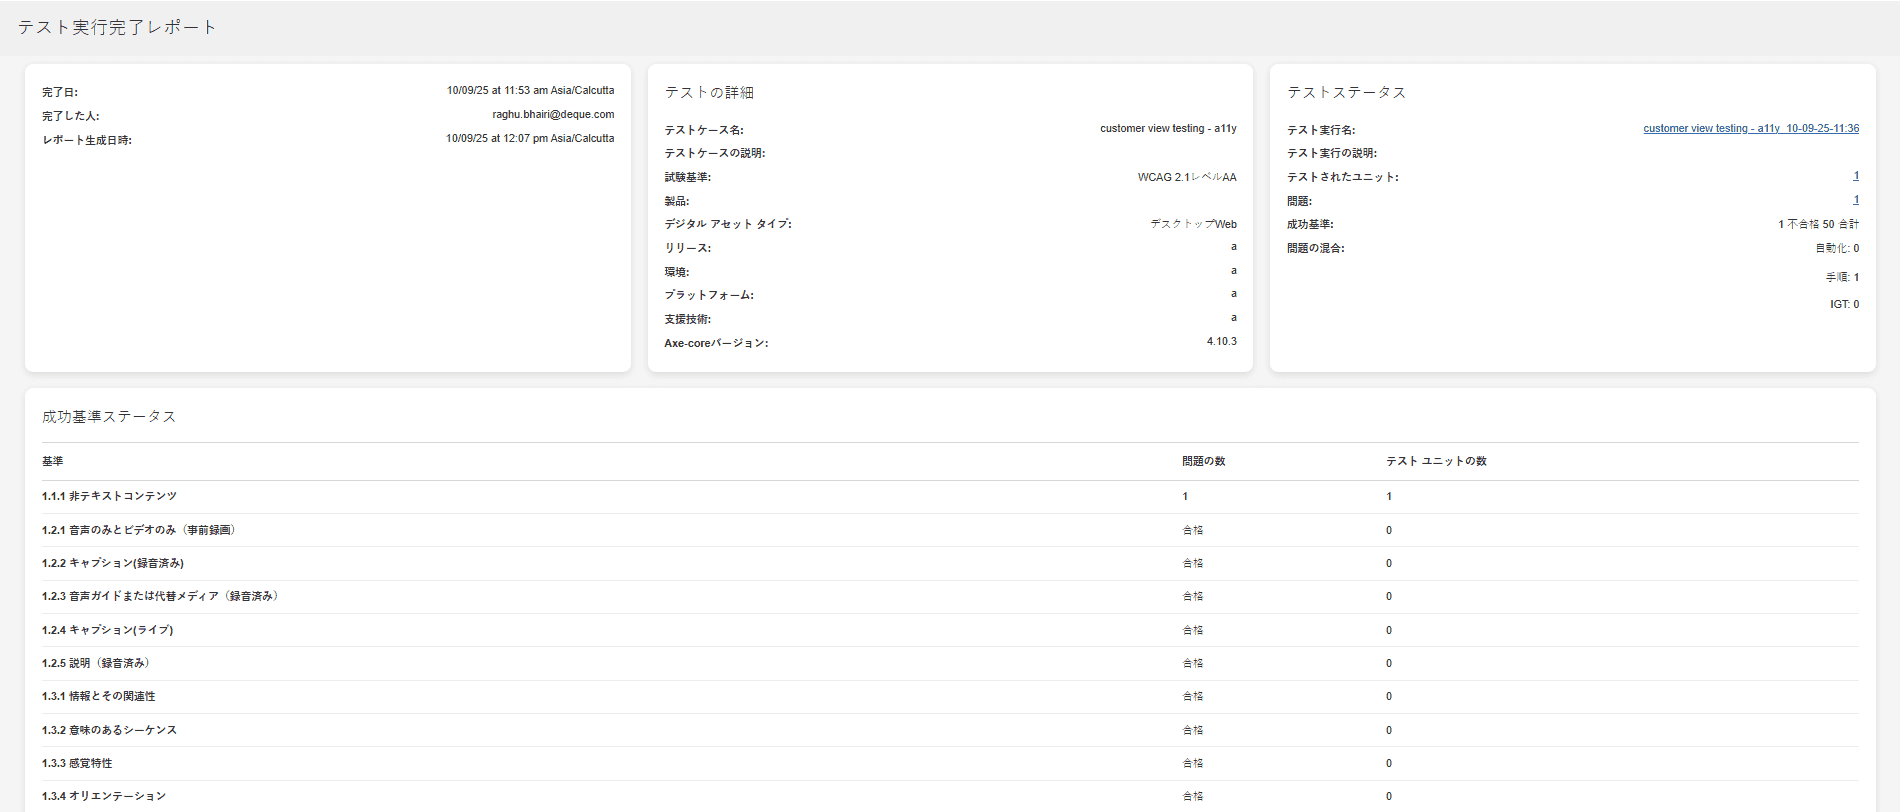Screen dimensions: 1900x812
Task: Click the テスト ユニットの数 column header
Action: point(1436,461)
